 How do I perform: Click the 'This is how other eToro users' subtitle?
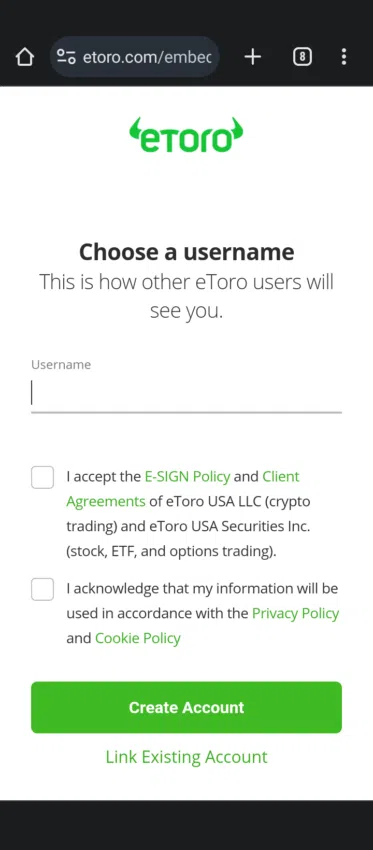click(x=186, y=282)
